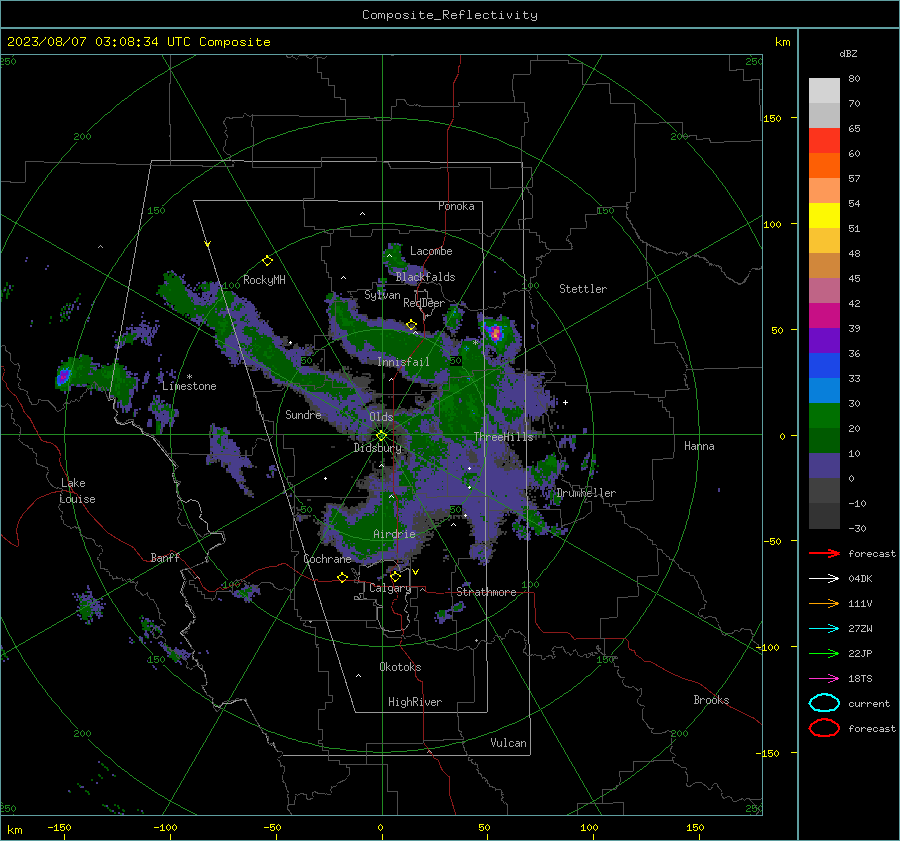Click the red forecast ellipse legend icon
This screenshot has height=841, width=900.
click(x=824, y=728)
